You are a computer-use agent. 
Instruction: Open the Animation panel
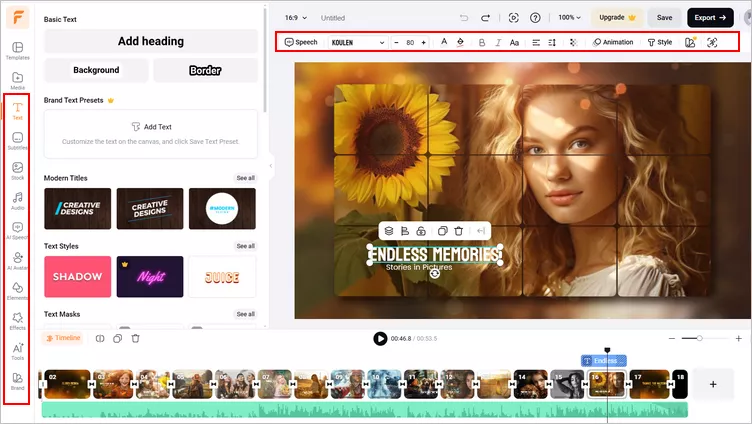pyautogui.click(x=613, y=42)
